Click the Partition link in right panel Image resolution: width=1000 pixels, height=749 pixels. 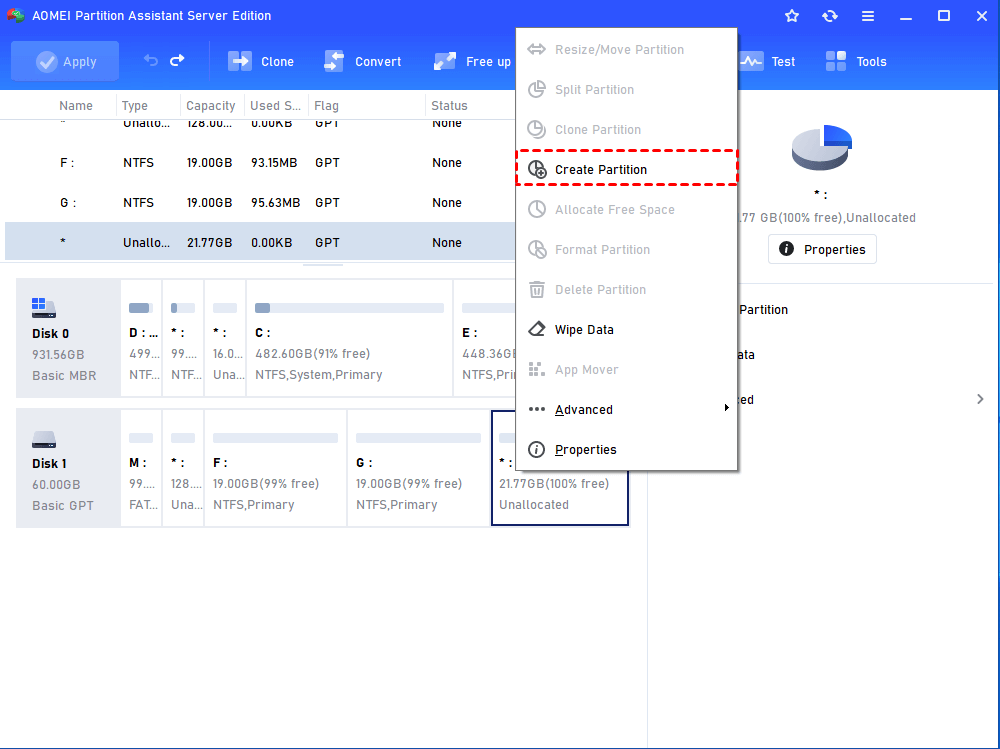point(763,309)
